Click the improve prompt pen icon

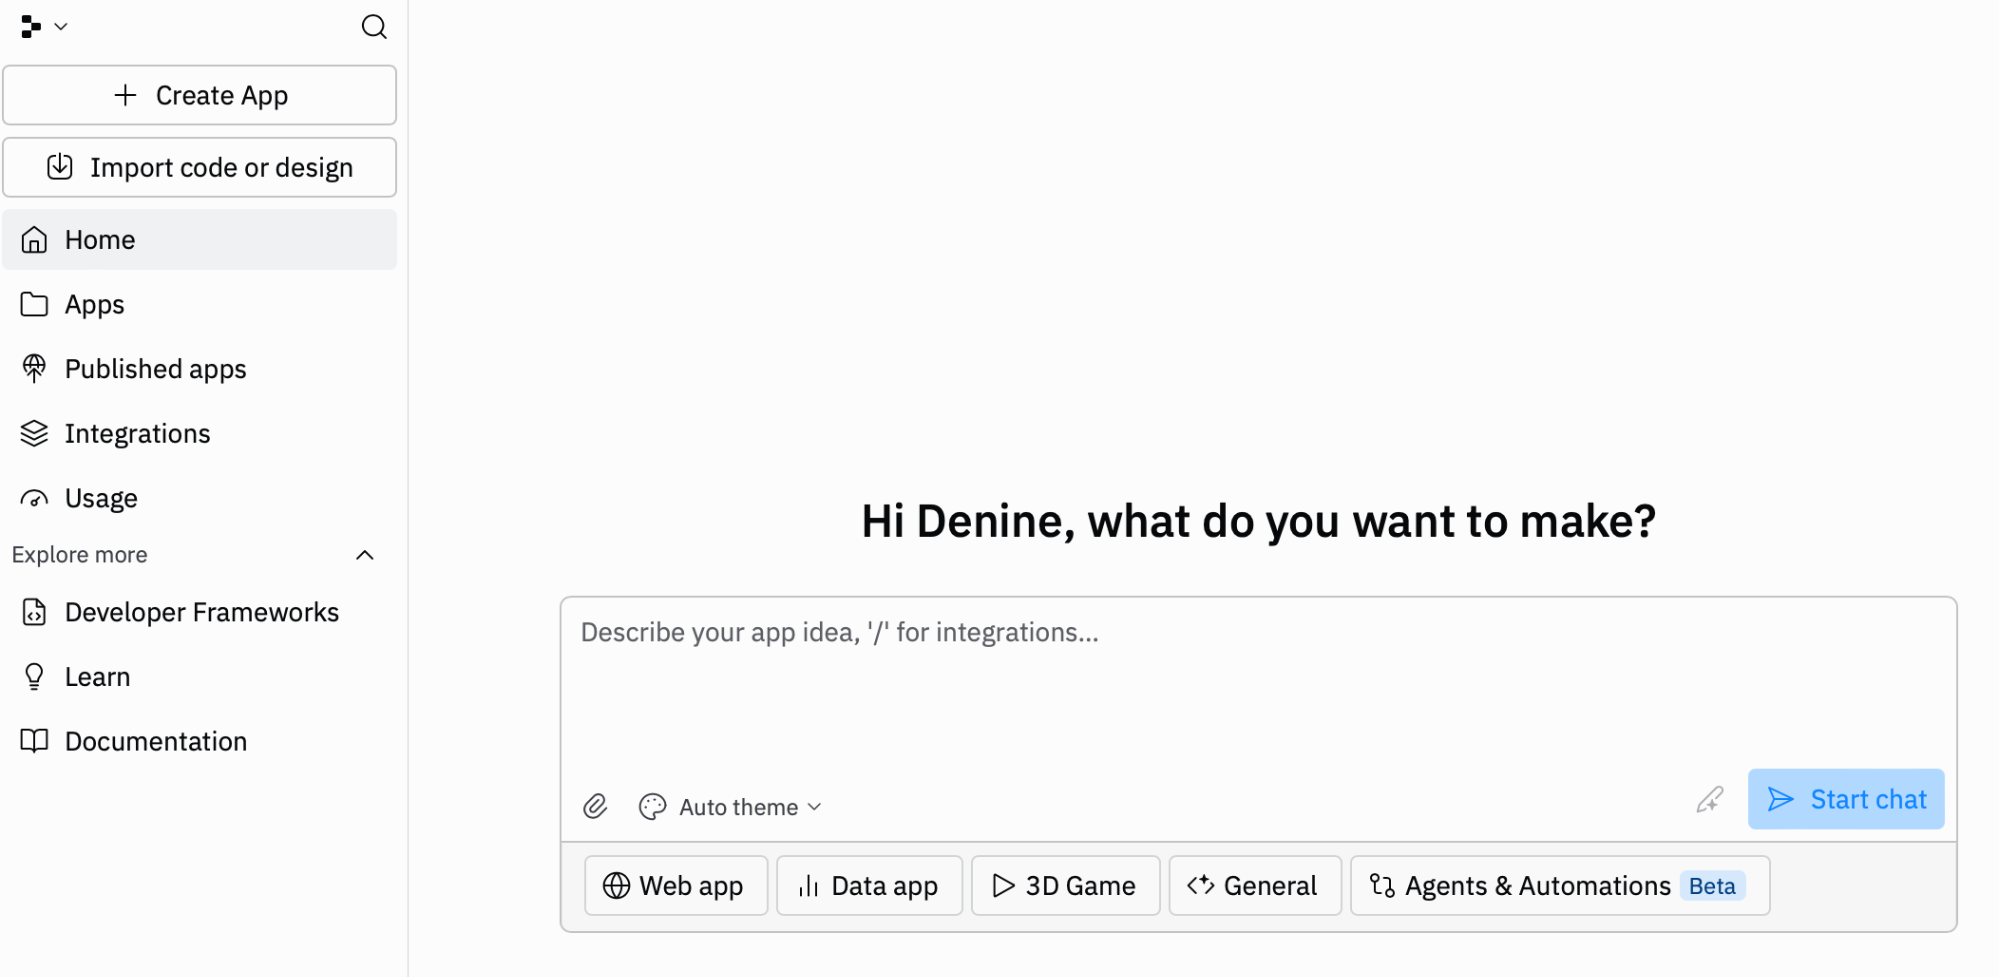[x=1709, y=800]
